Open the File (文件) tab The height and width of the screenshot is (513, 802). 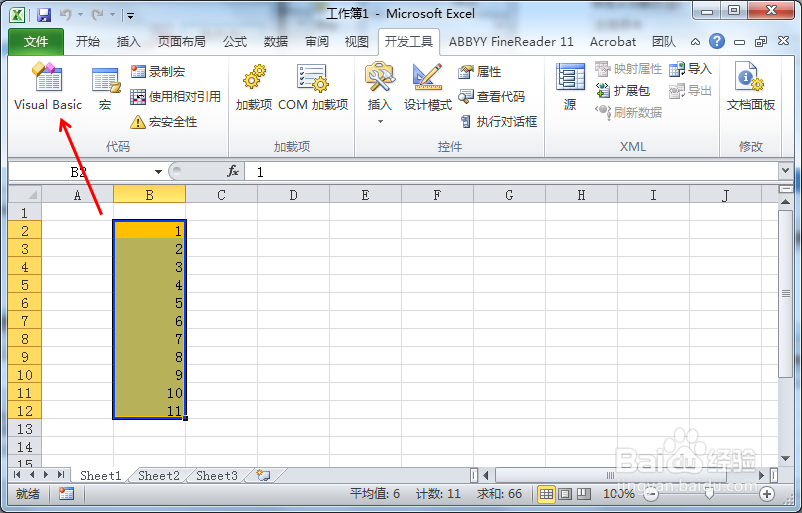(x=36, y=41)
